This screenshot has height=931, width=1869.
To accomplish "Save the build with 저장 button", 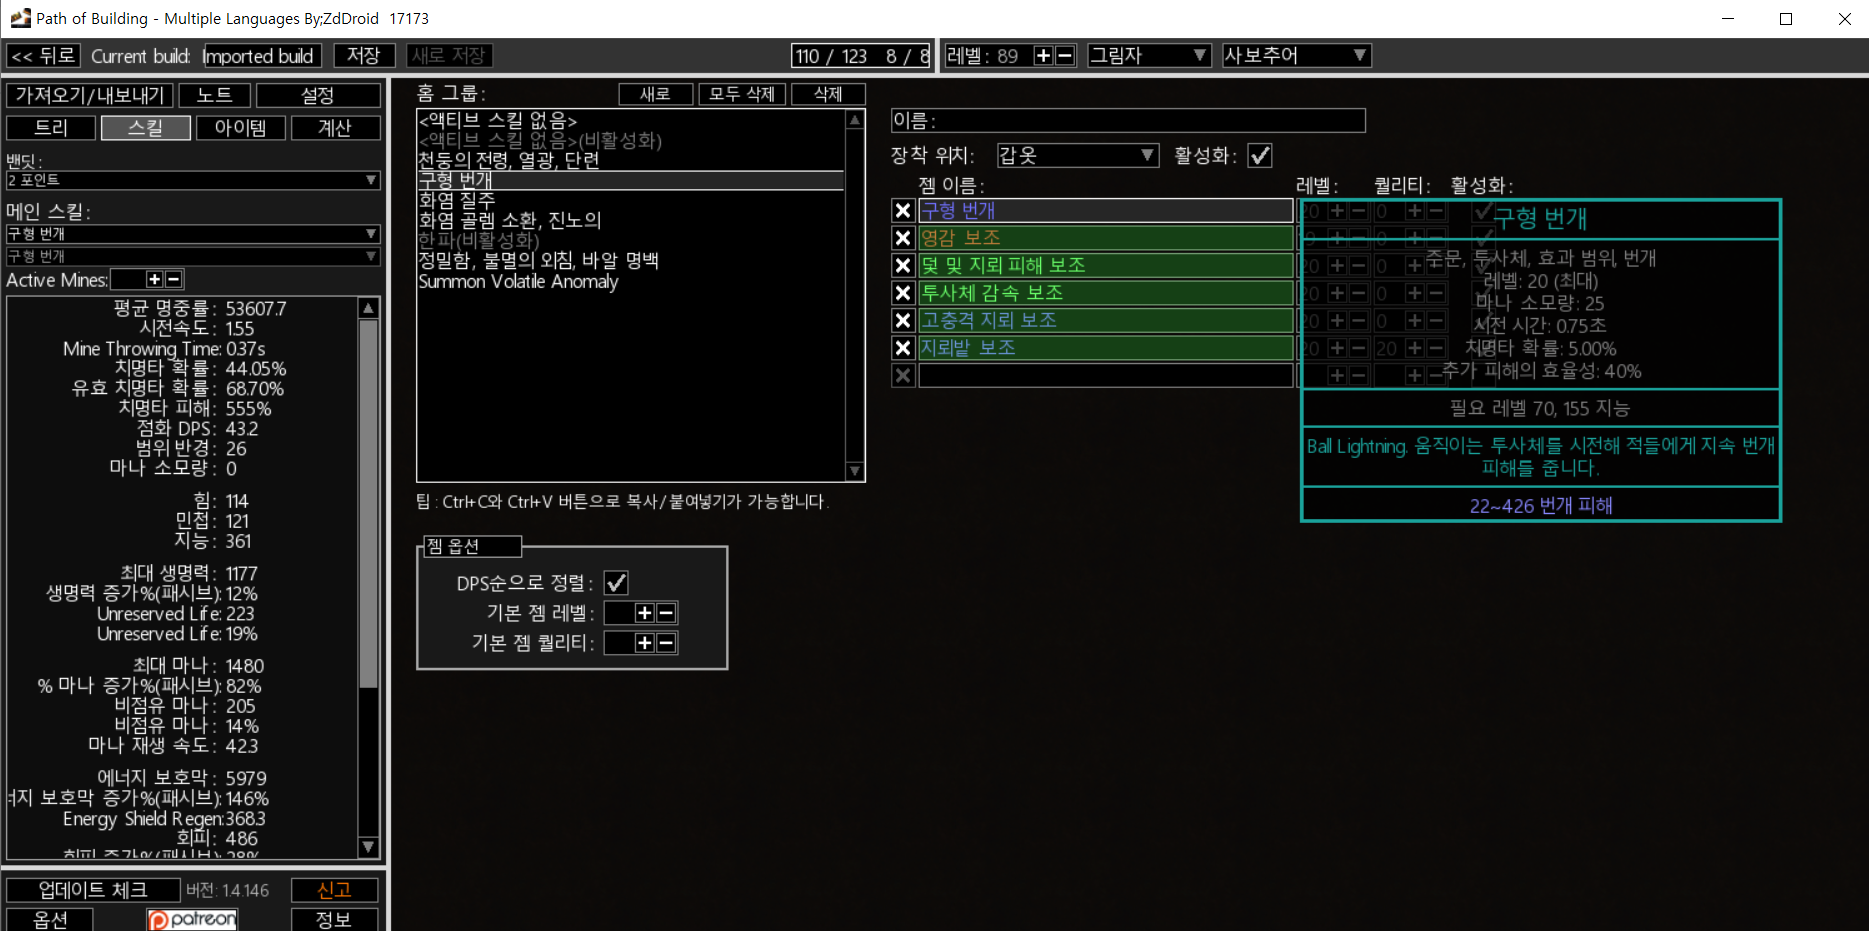I will 364,56.
